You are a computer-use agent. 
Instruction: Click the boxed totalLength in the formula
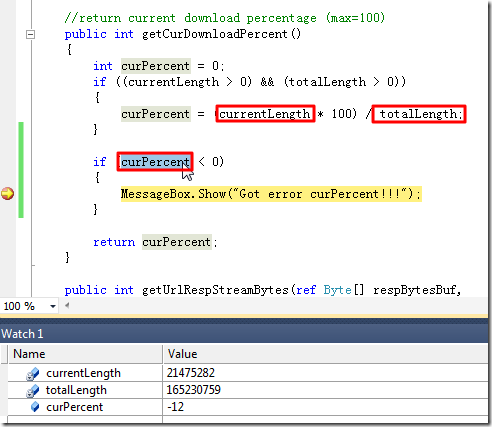(419, 114)
